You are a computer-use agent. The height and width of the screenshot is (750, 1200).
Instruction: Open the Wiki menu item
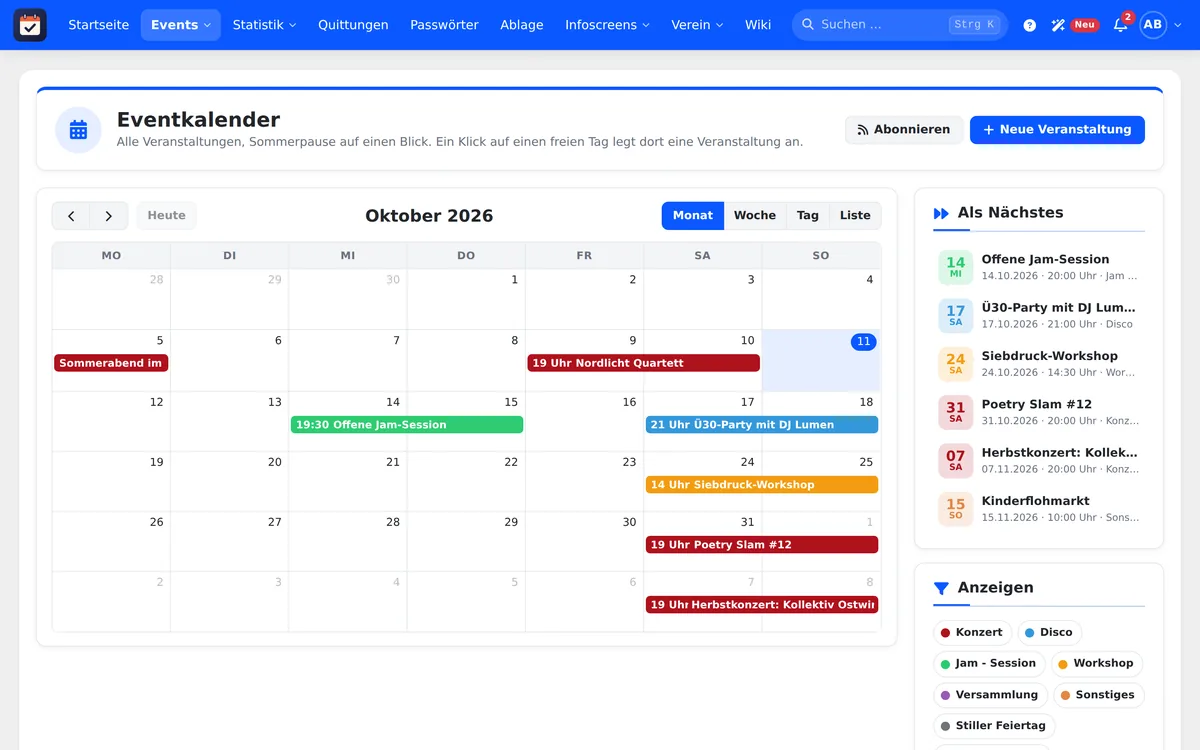point(758,25)
